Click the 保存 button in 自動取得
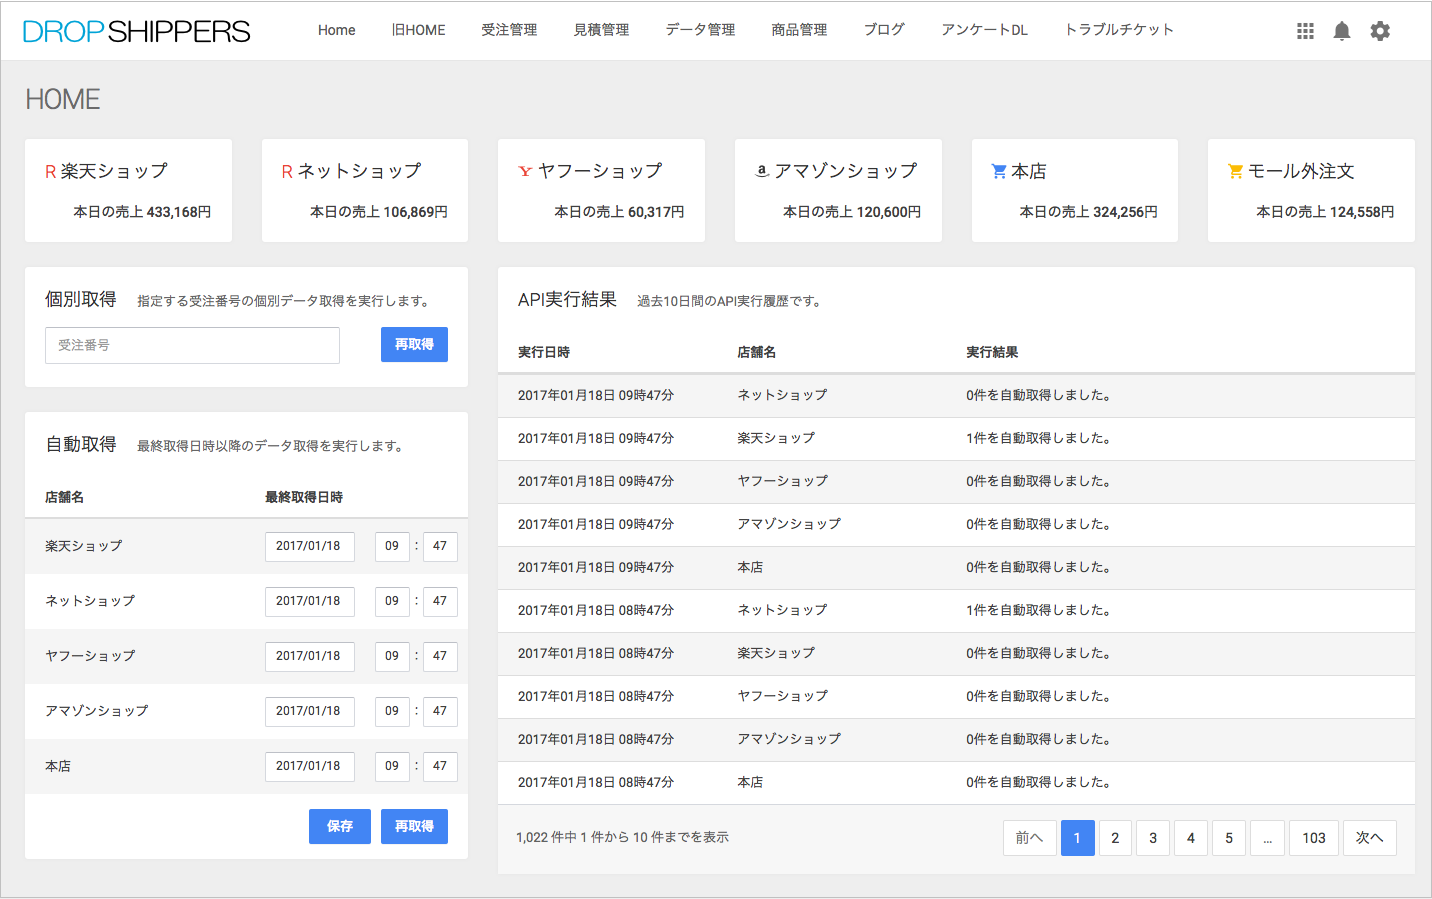The width and height of the screenshot is (1432, 899). point(340,827)
